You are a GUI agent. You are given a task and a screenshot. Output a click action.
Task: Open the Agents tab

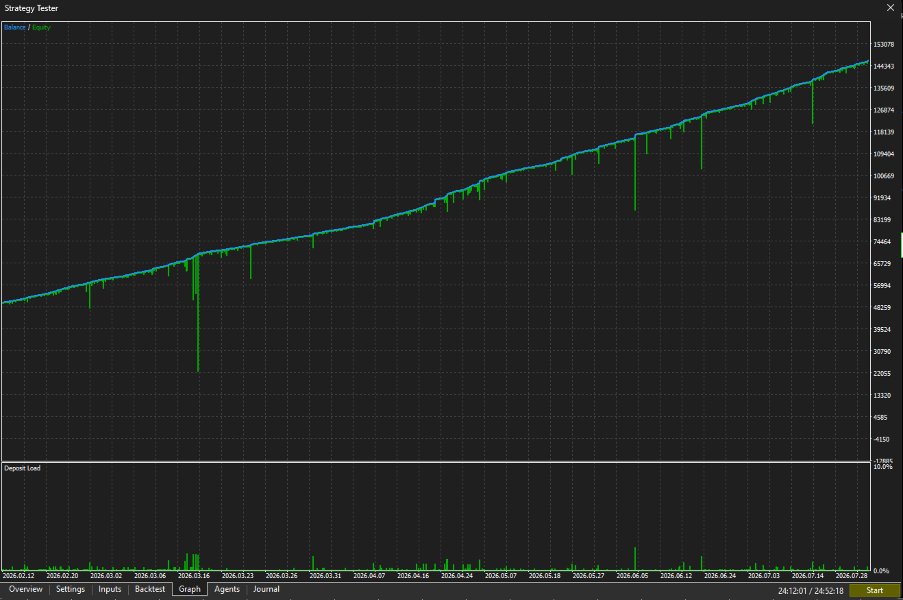tap(227, 589)
